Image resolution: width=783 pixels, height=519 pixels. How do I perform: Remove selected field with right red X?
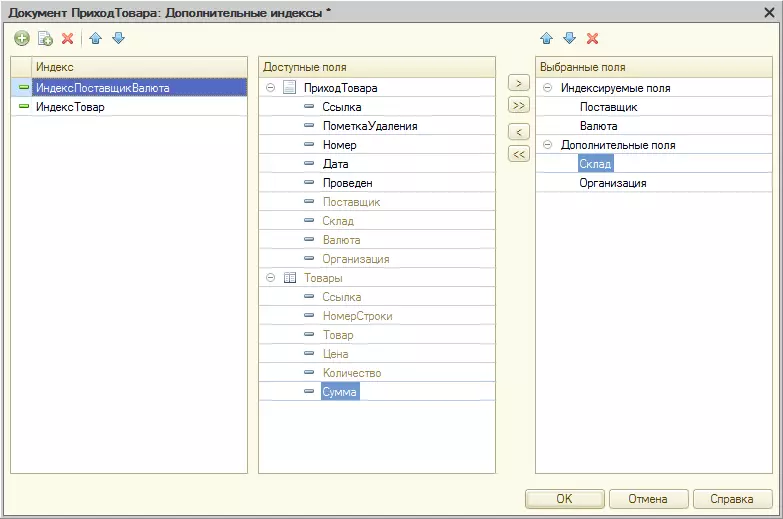(592, 38)
